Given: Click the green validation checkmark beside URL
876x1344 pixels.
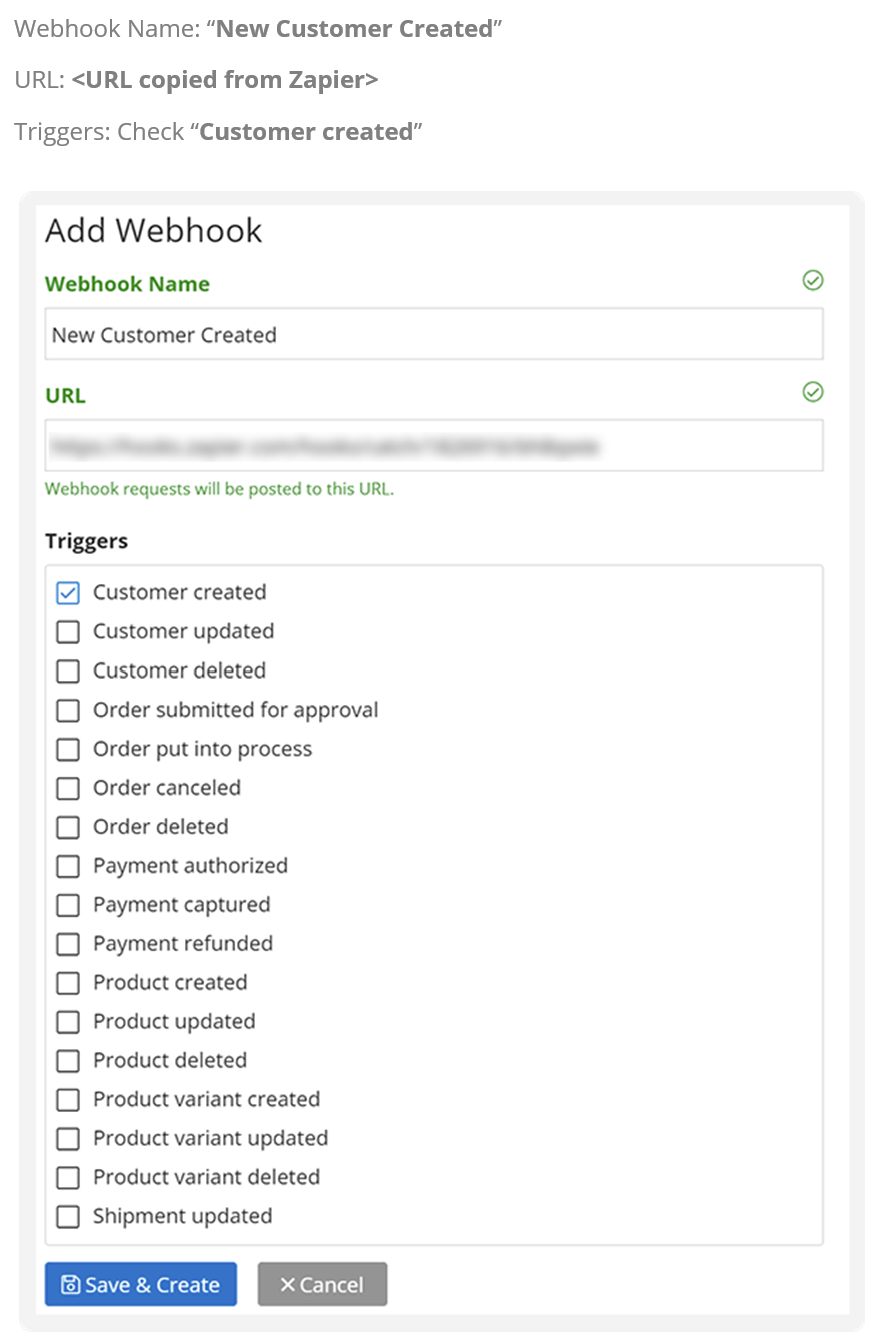Looking at the screenshot, I should (x=813, y=392).
